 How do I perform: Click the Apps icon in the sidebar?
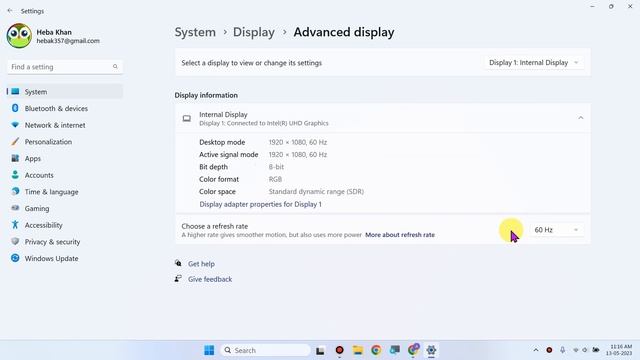(15, 158)
